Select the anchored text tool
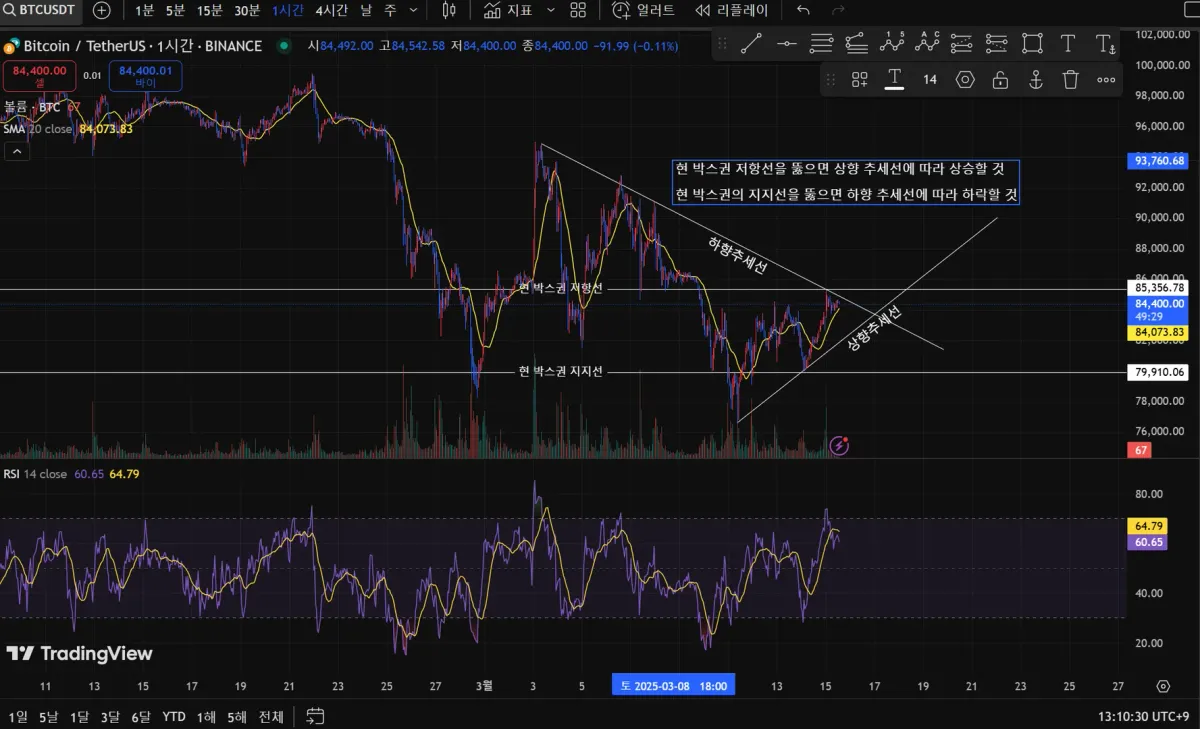The width and height of the screenshot is (1200, 729). tap(1104, 44)
